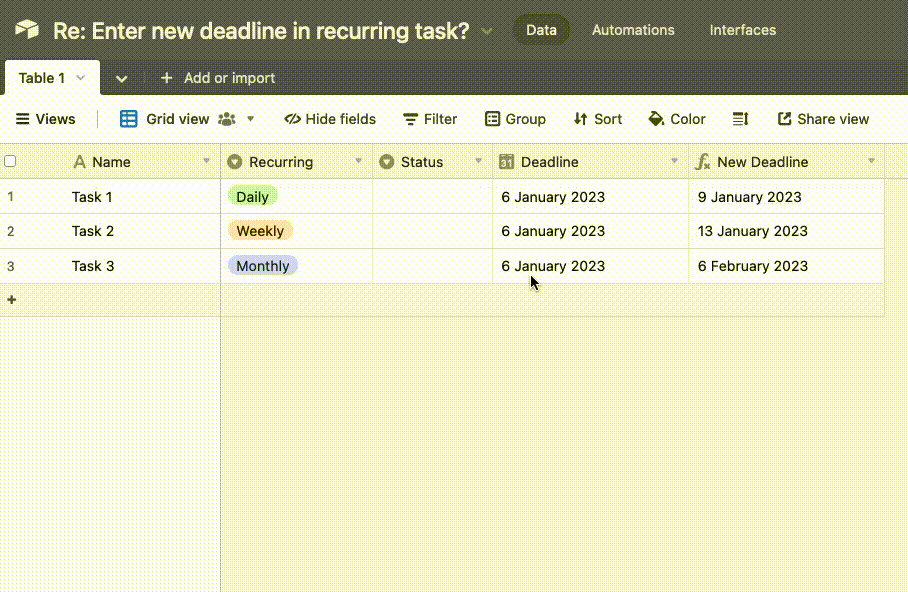Viewport: 908px width, 592px height.
Task: Click the Status single select field icon
Action: click(x=386, y=162)
